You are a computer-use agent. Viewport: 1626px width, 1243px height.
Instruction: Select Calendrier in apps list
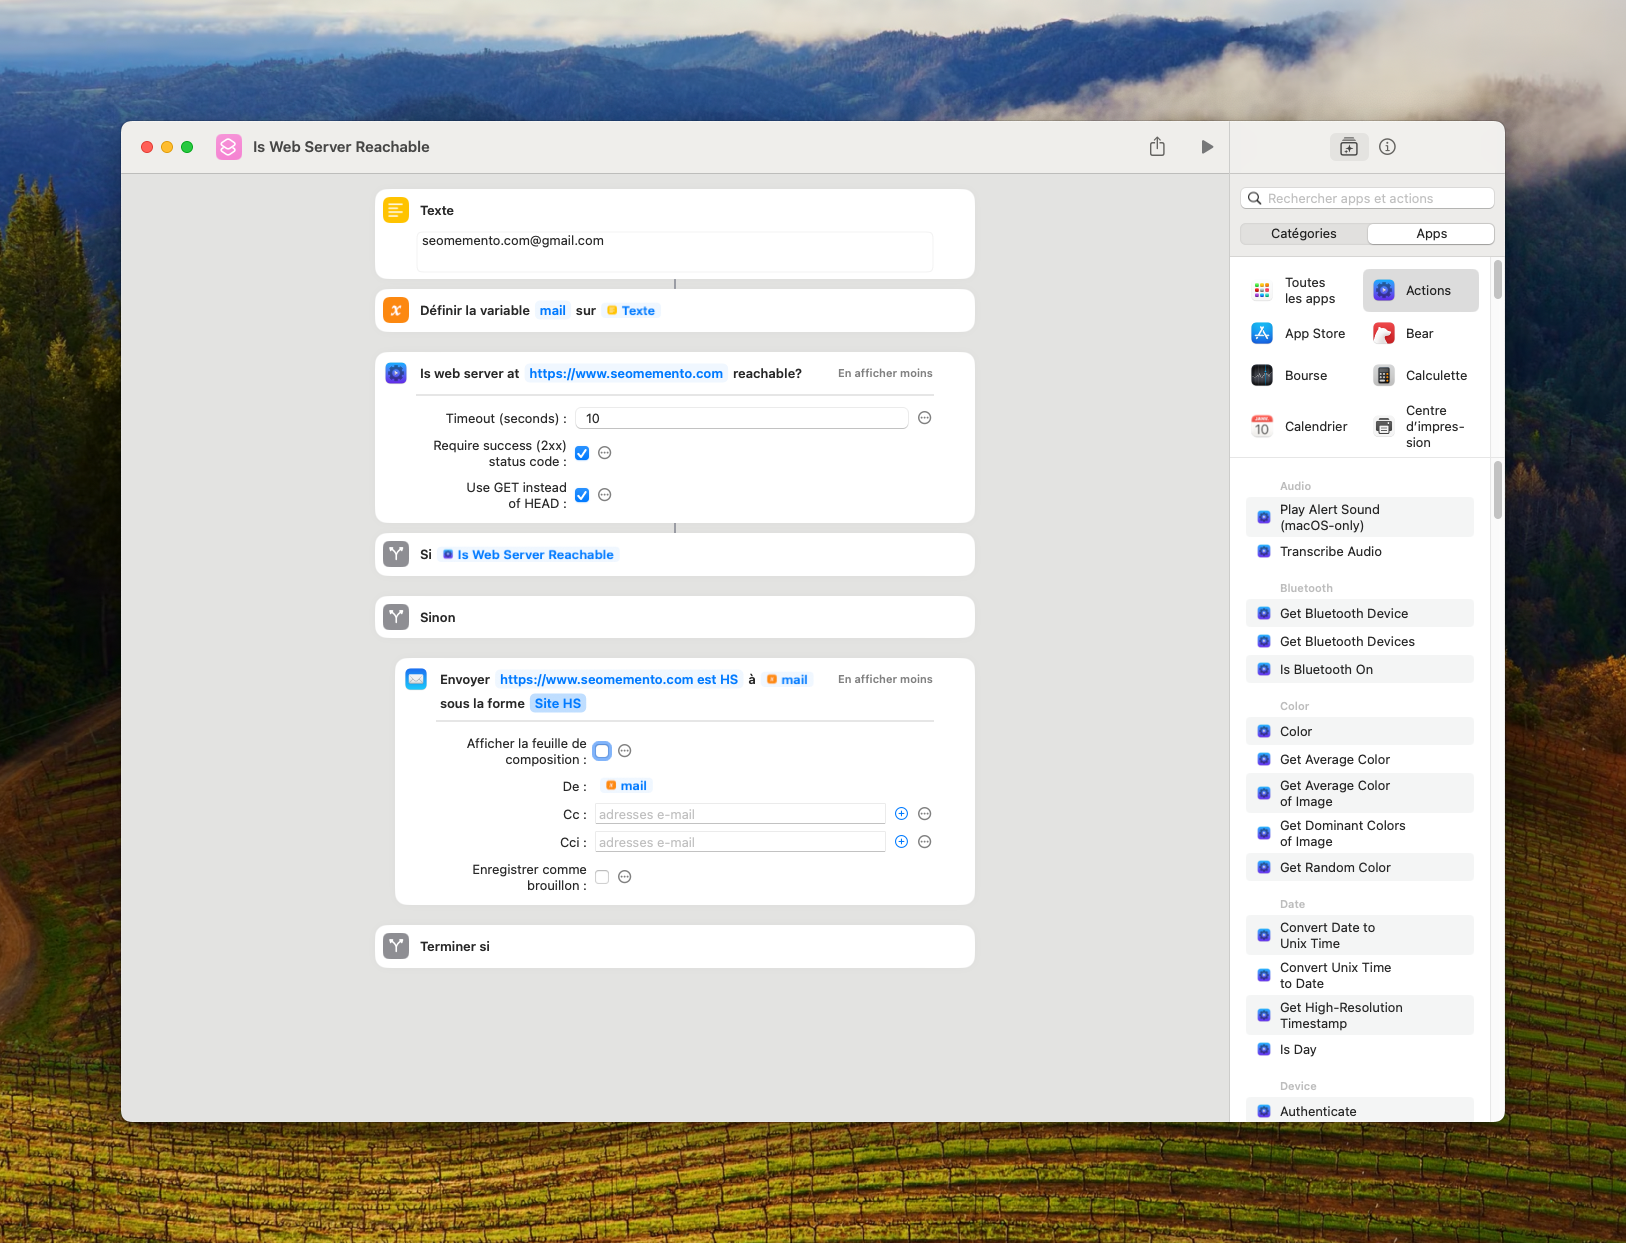(1299, 427)
